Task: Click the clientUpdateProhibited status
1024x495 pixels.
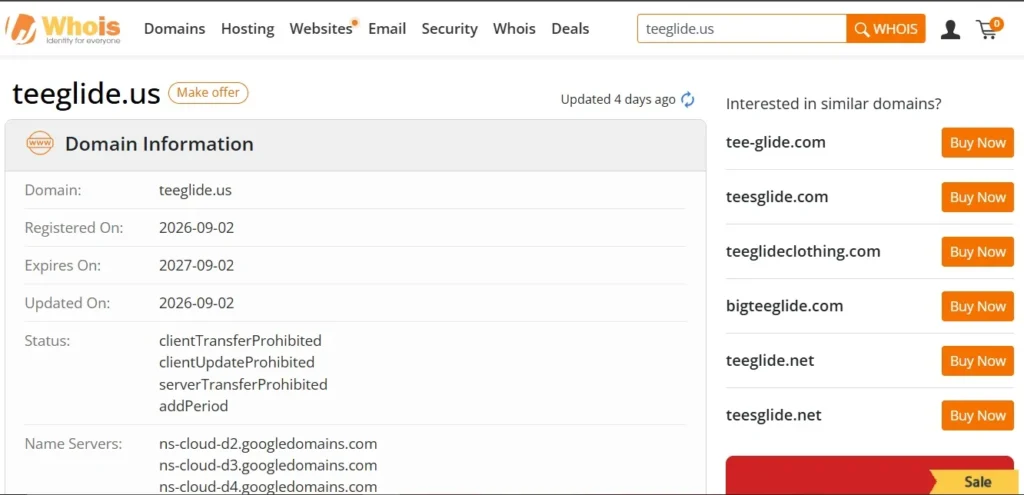Action: tap(237, 362)
